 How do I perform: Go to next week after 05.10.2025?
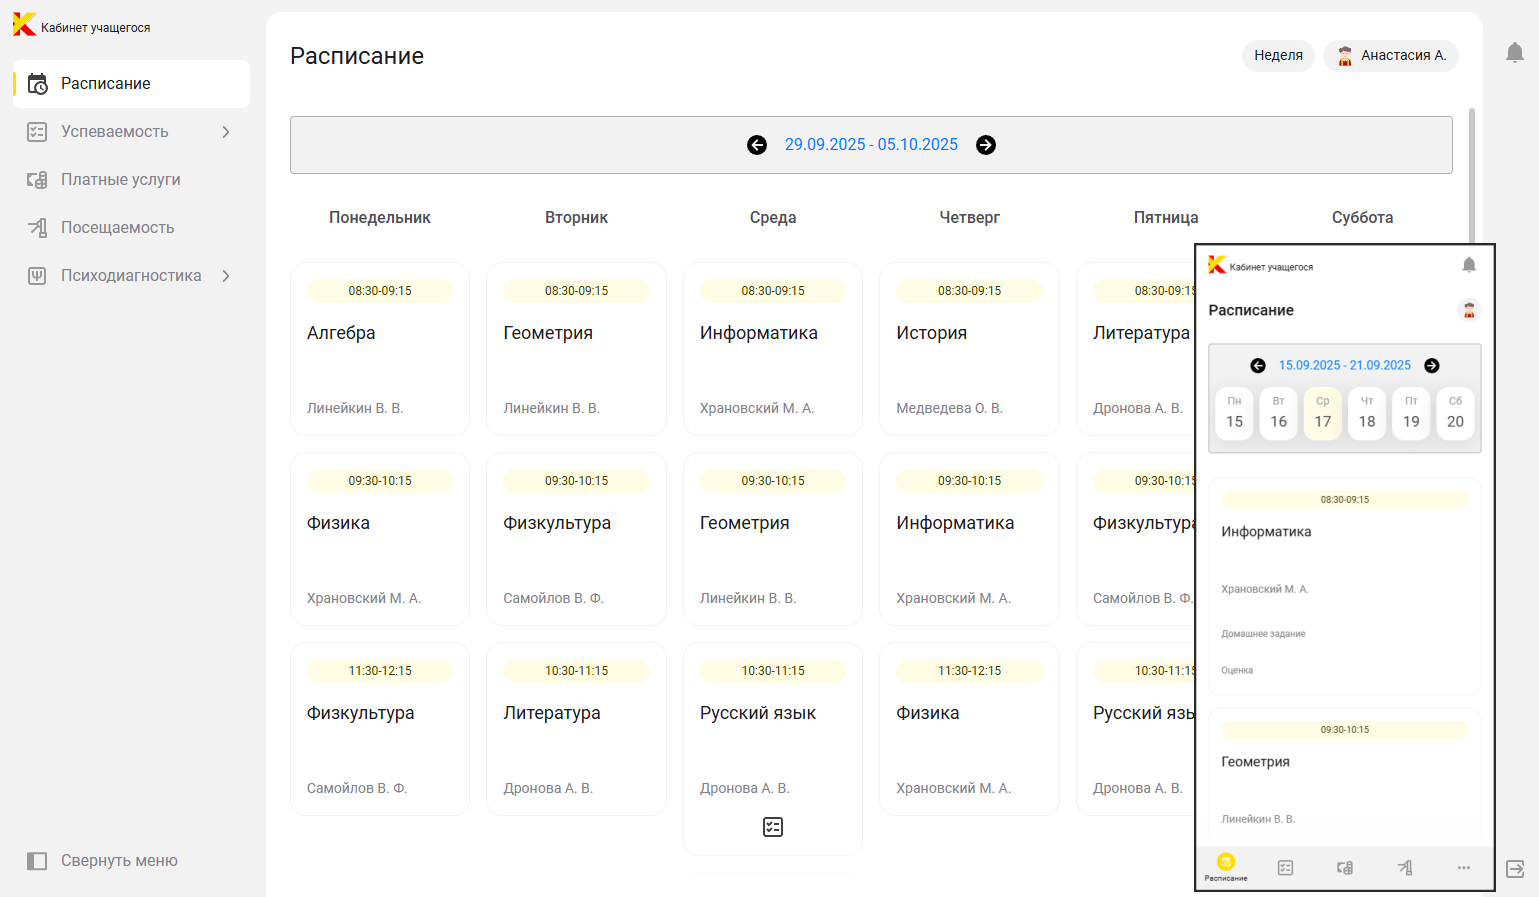pos(986,145)
